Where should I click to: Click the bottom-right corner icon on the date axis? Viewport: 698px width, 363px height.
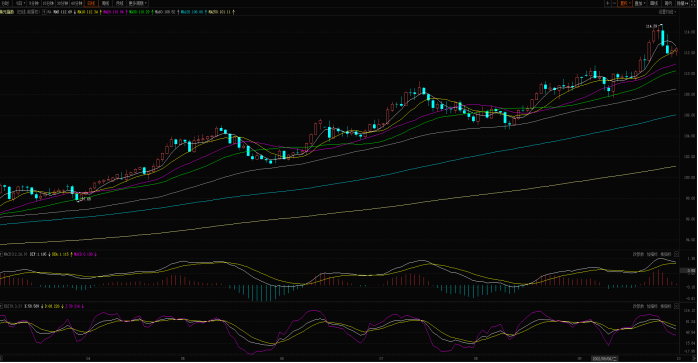coord(694,358)
